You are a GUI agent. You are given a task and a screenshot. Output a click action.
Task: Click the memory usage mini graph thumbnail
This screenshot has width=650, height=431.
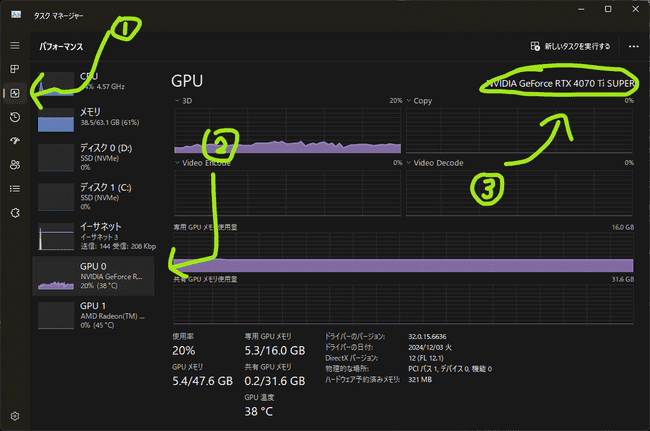(56, 120)
